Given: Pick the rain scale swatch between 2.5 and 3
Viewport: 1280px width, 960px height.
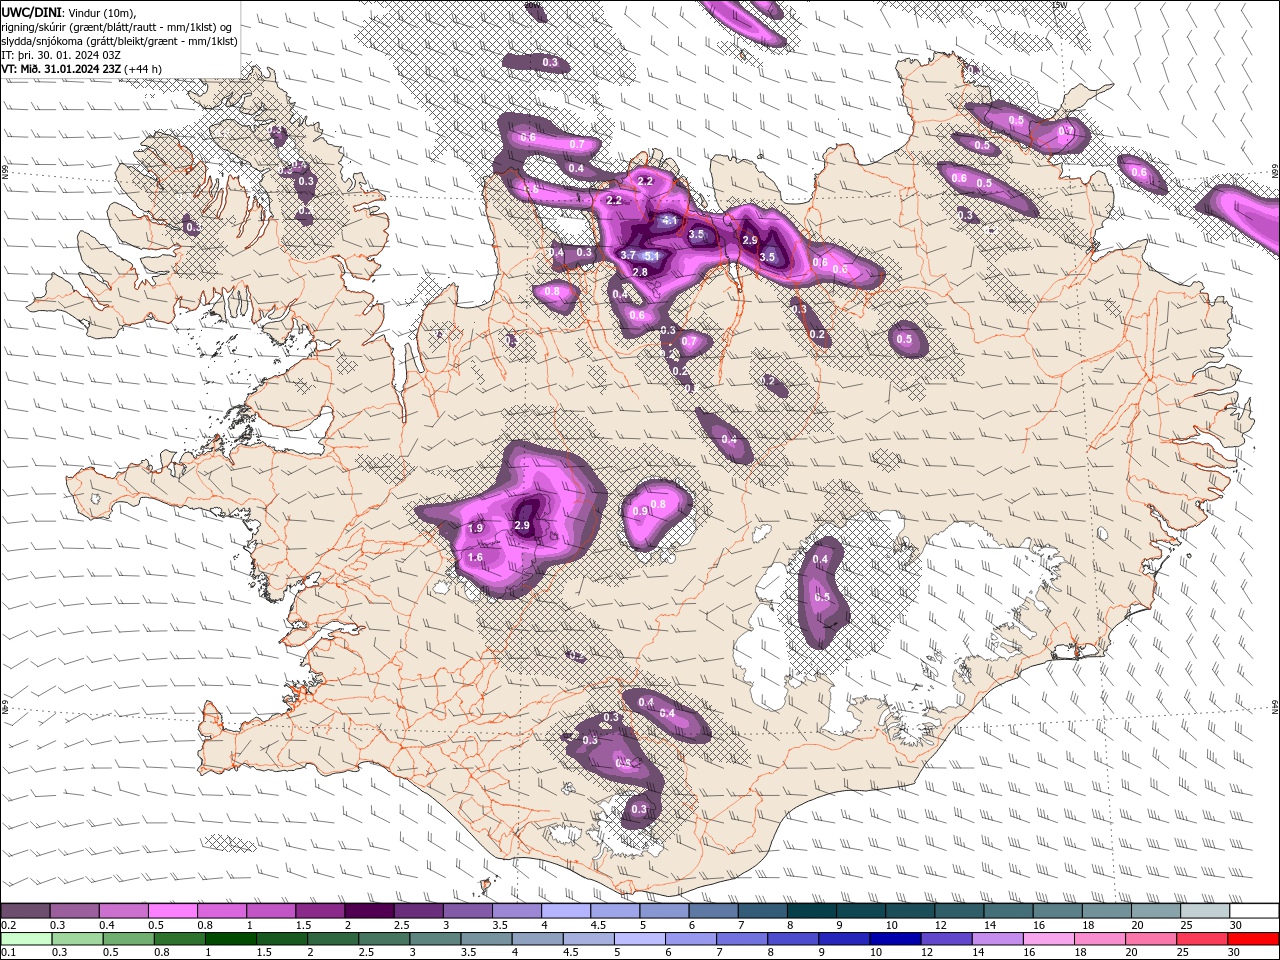Looking at the screenshot, I should [x=385, y=939].
